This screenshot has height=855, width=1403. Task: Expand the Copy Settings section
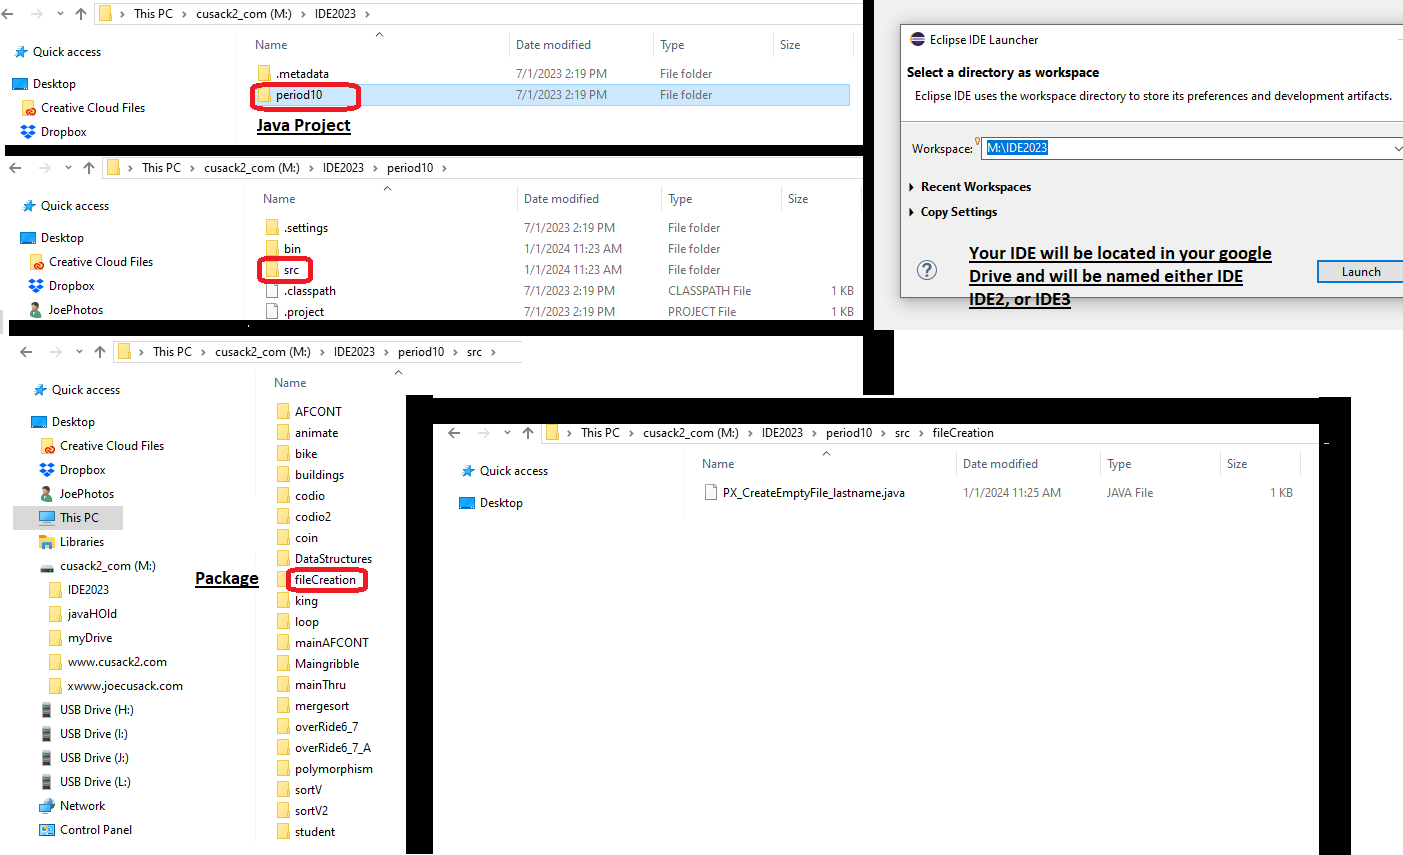958,212
